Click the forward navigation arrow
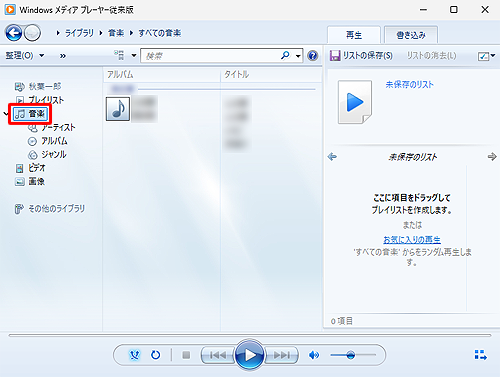Viewport: 500px width, 377px height. click(x=33, y=33)
